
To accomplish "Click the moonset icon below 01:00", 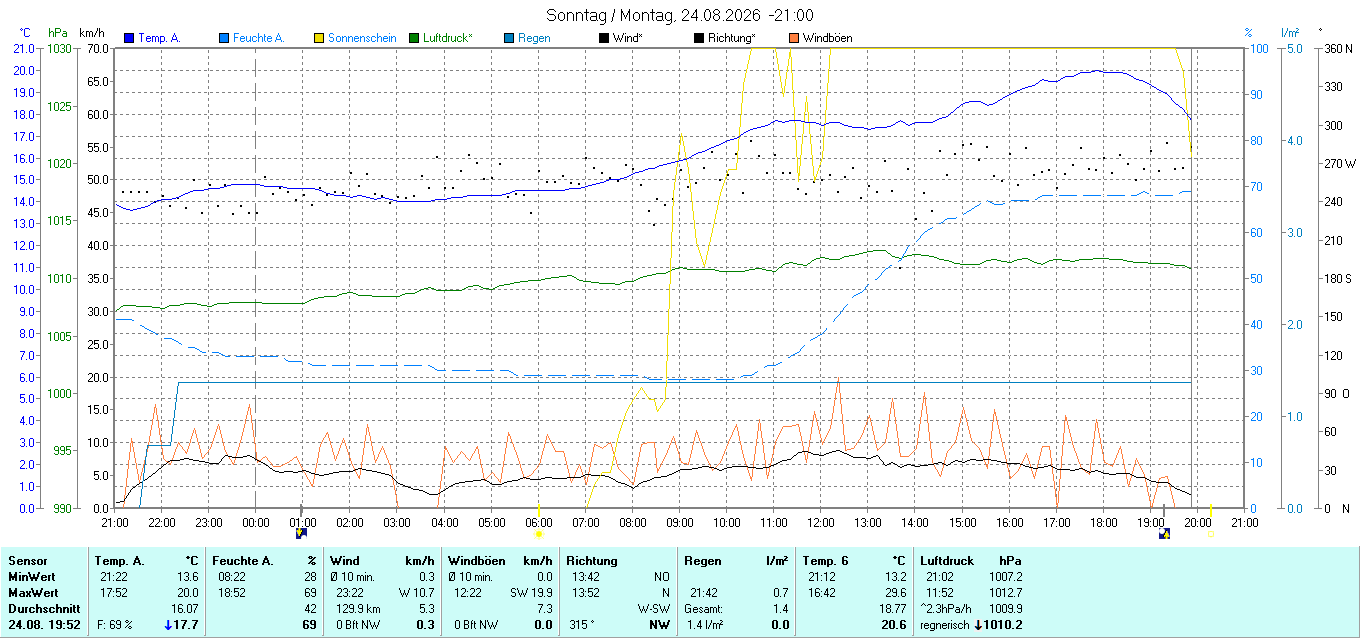I will [x=302, y=533].
